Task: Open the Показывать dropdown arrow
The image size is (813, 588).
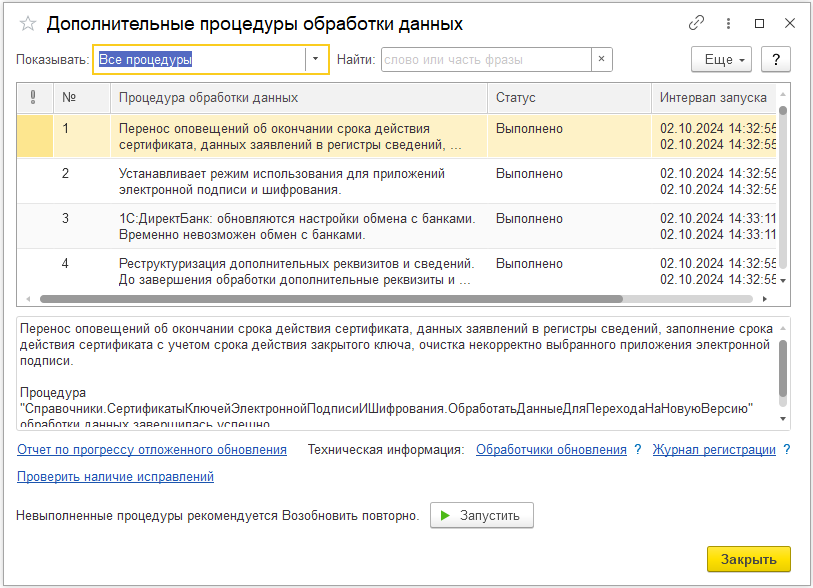Action: 316,59
